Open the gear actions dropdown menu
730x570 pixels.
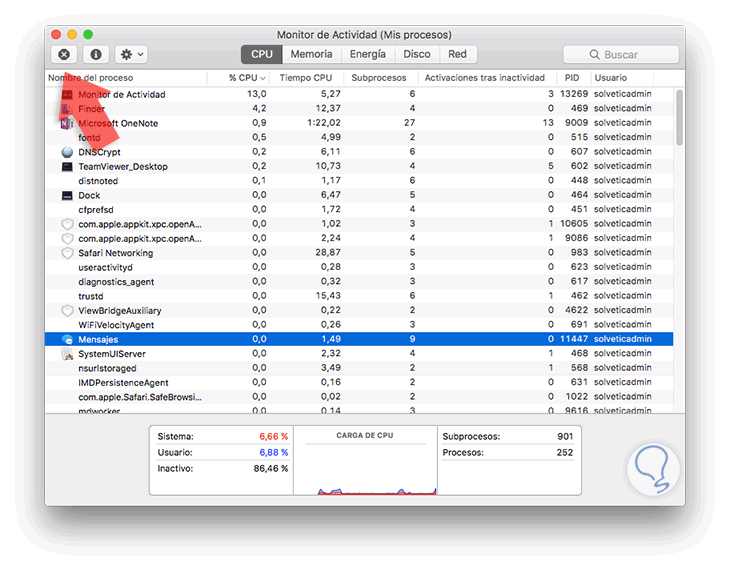pos(132,54)
